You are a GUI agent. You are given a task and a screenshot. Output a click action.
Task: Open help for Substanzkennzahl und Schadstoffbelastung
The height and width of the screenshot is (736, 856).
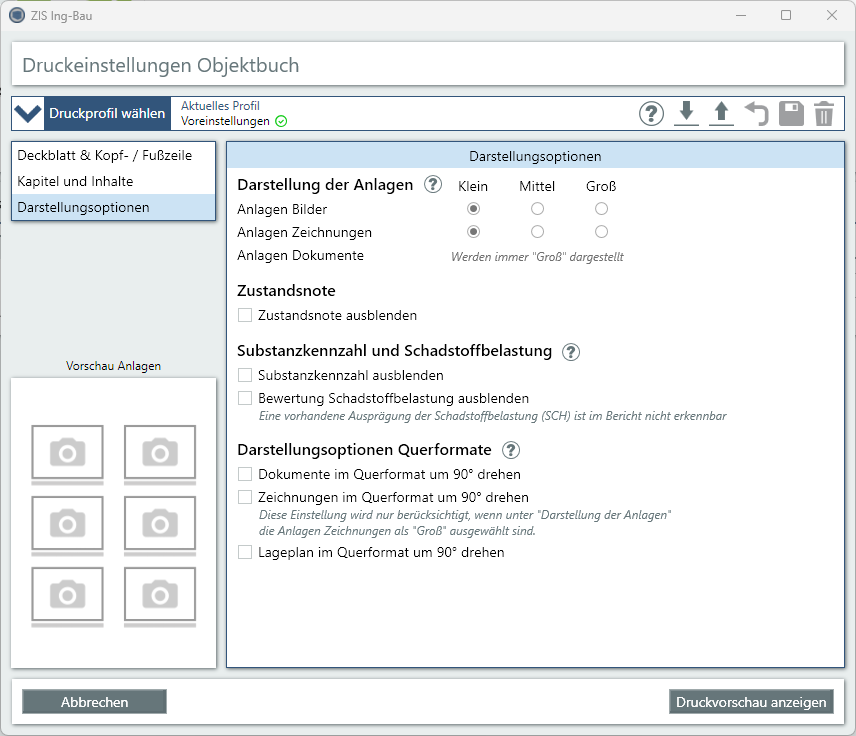pos(570,351)
